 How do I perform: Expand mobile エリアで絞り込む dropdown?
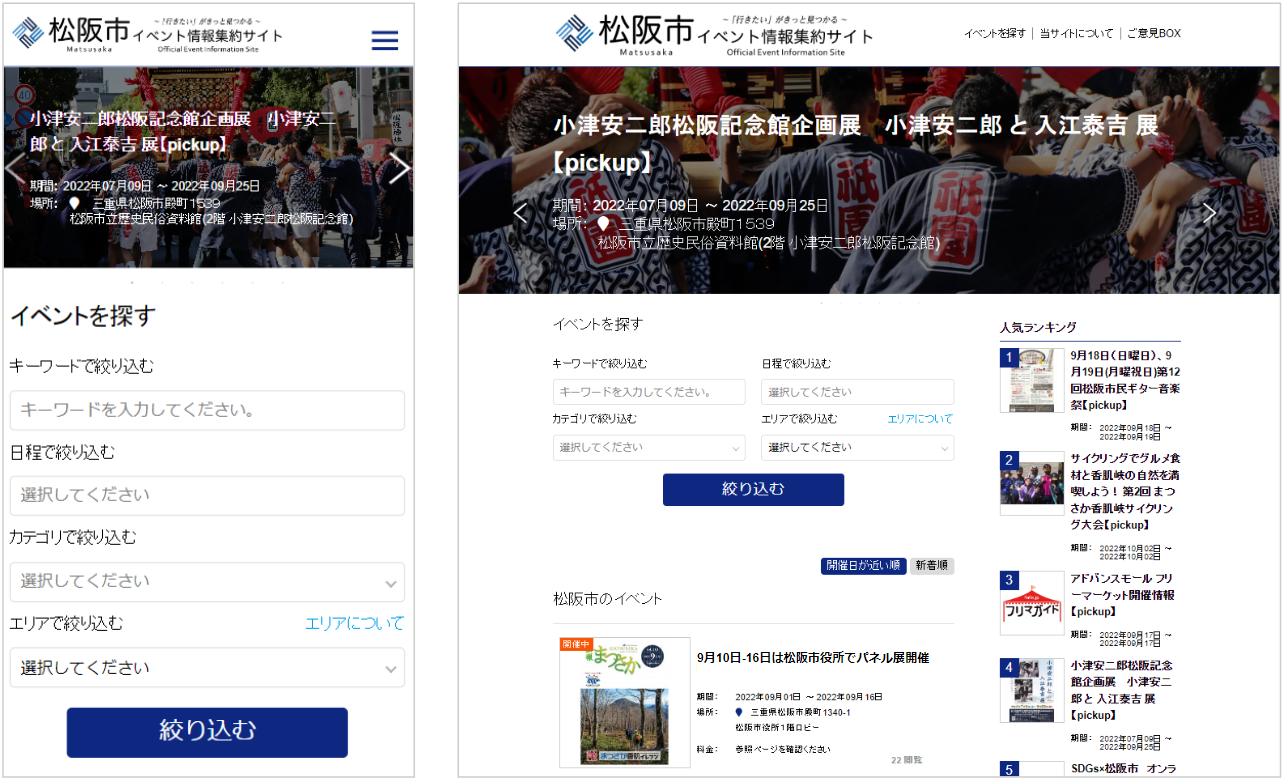pyautogui.click(x=207, y=667)
